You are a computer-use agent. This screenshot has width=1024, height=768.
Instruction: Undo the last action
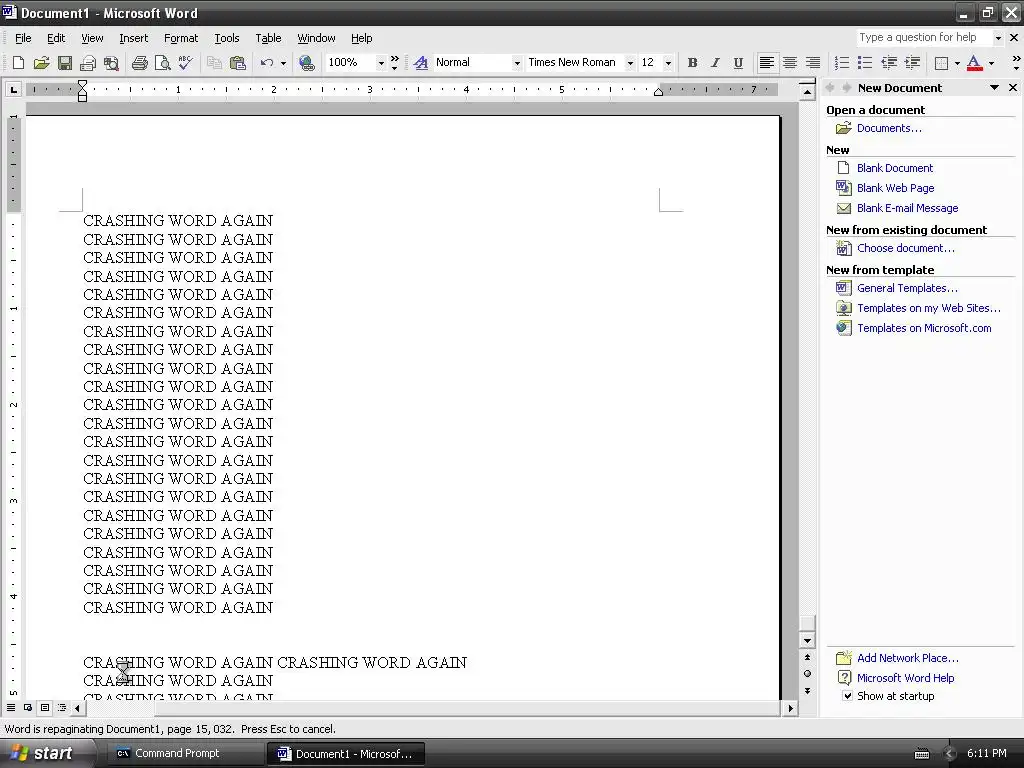(x=266, y=63)
